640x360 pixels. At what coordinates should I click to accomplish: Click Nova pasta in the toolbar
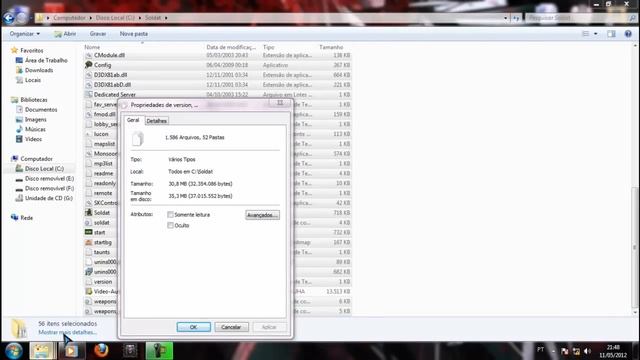pos(133,34)
